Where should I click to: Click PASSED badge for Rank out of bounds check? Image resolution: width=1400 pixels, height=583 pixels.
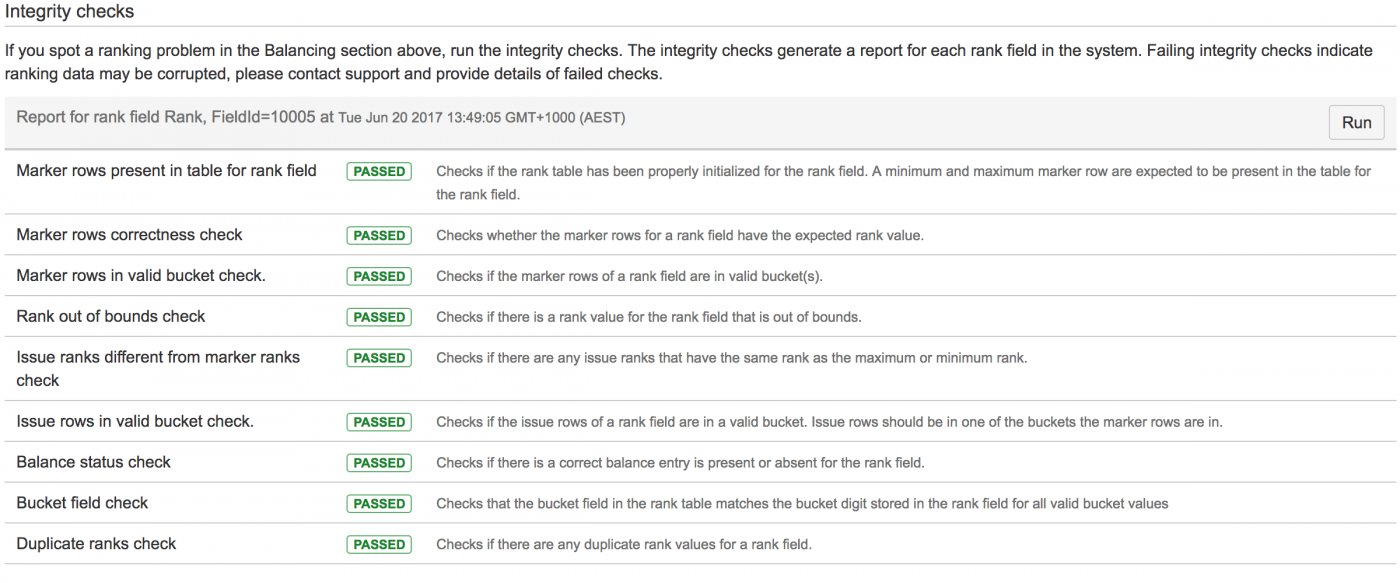click(379, 317)
